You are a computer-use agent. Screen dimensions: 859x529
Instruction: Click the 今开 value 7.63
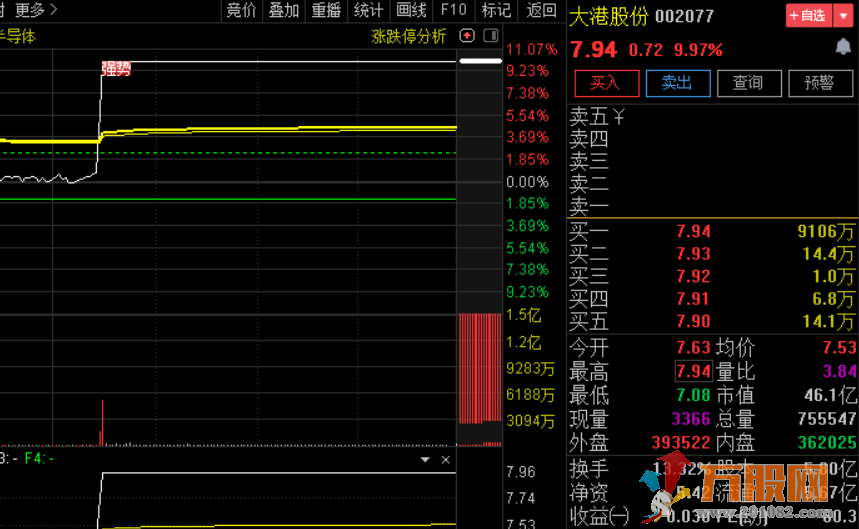point(693,348)
